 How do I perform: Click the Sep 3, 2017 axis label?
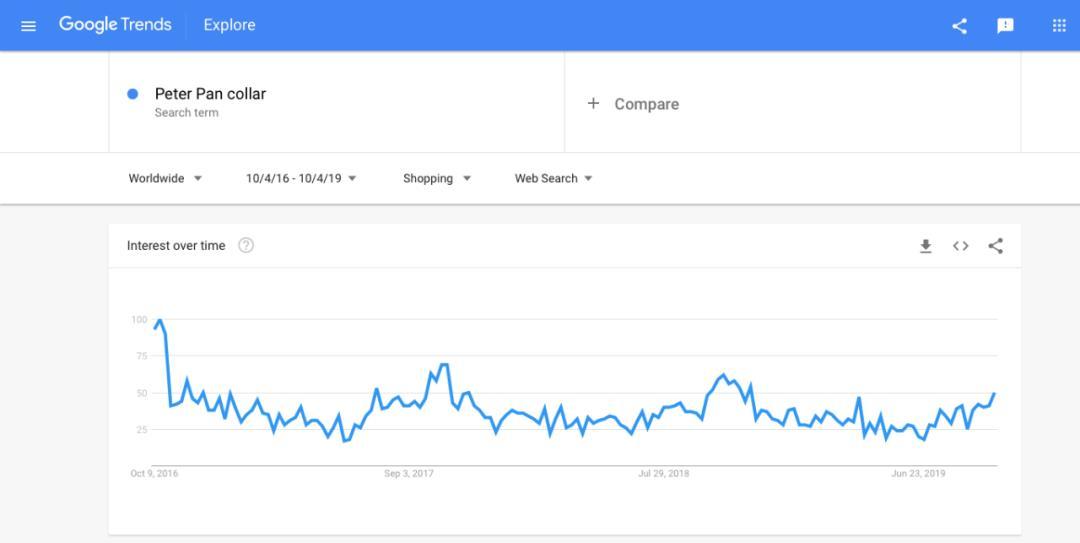click(409, 473)
